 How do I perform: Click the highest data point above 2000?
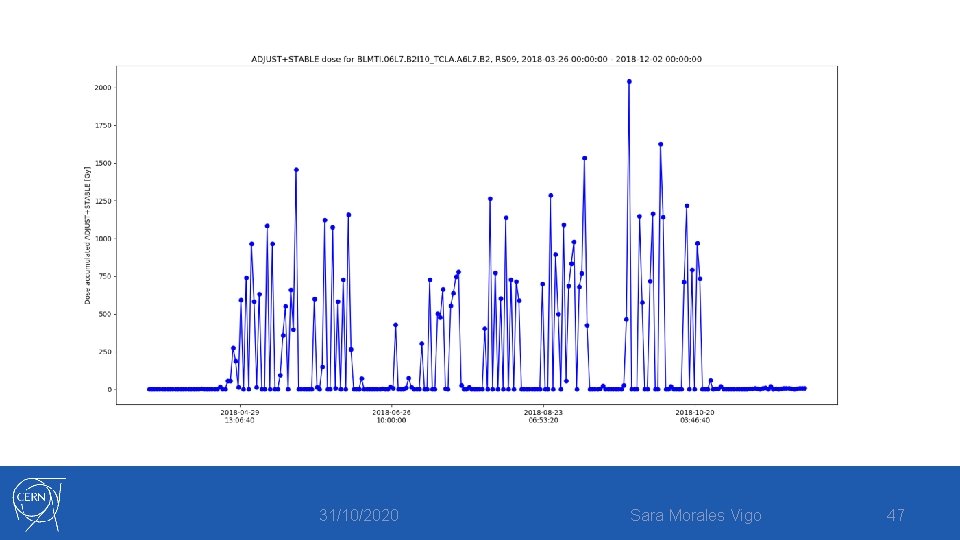pos(629,81)
